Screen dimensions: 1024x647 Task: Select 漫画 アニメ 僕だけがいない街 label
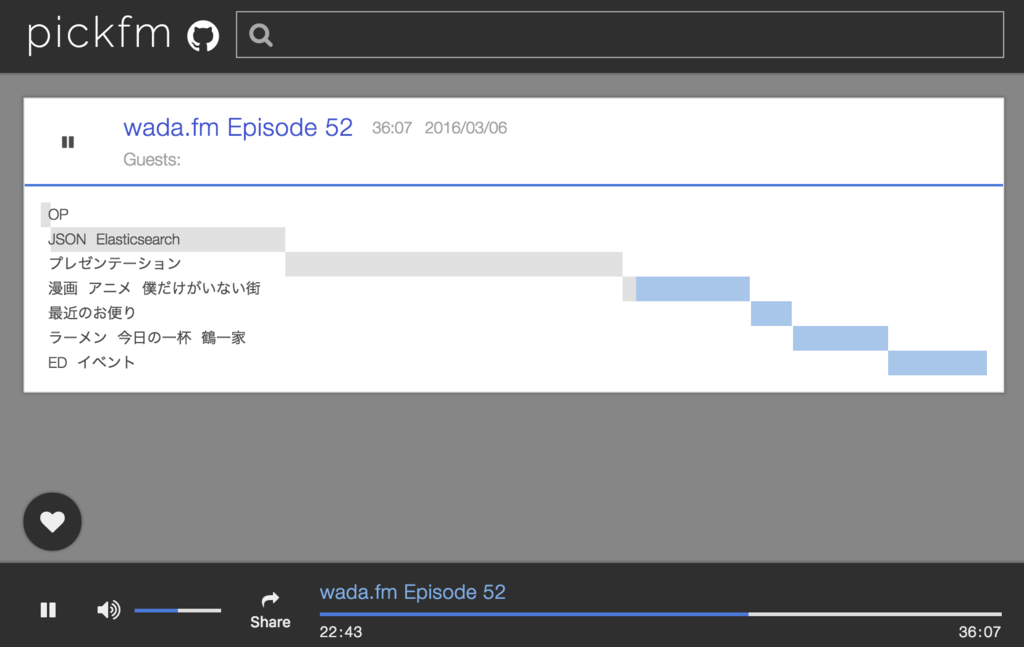[154, 288]
